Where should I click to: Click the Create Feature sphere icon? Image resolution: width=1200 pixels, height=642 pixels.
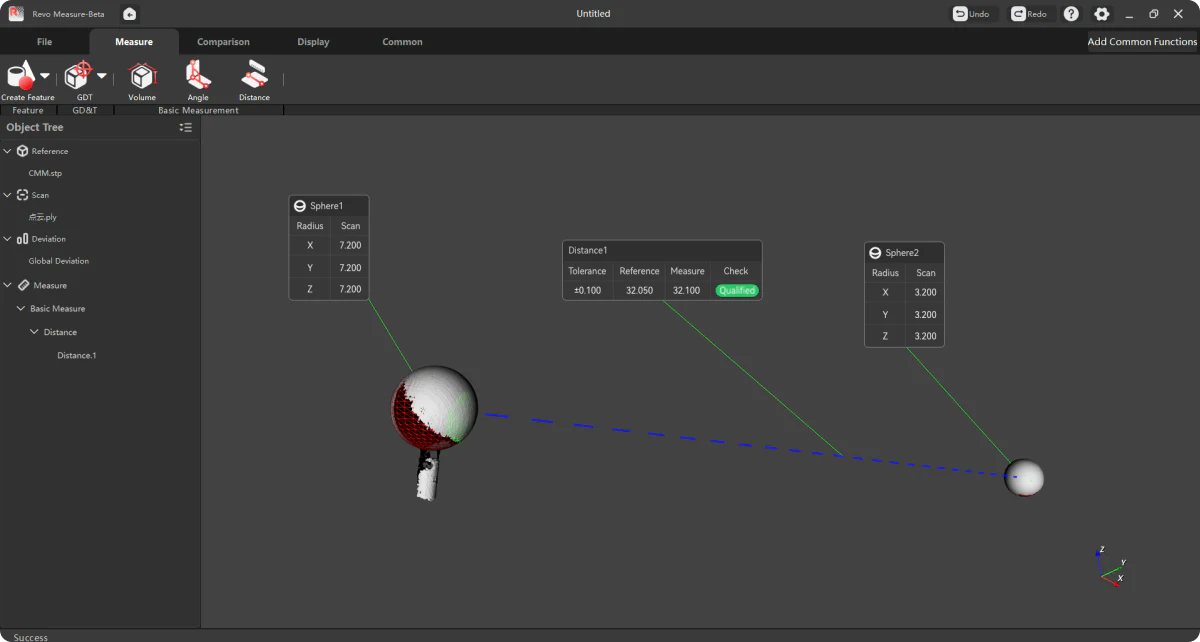click(21, 76)
